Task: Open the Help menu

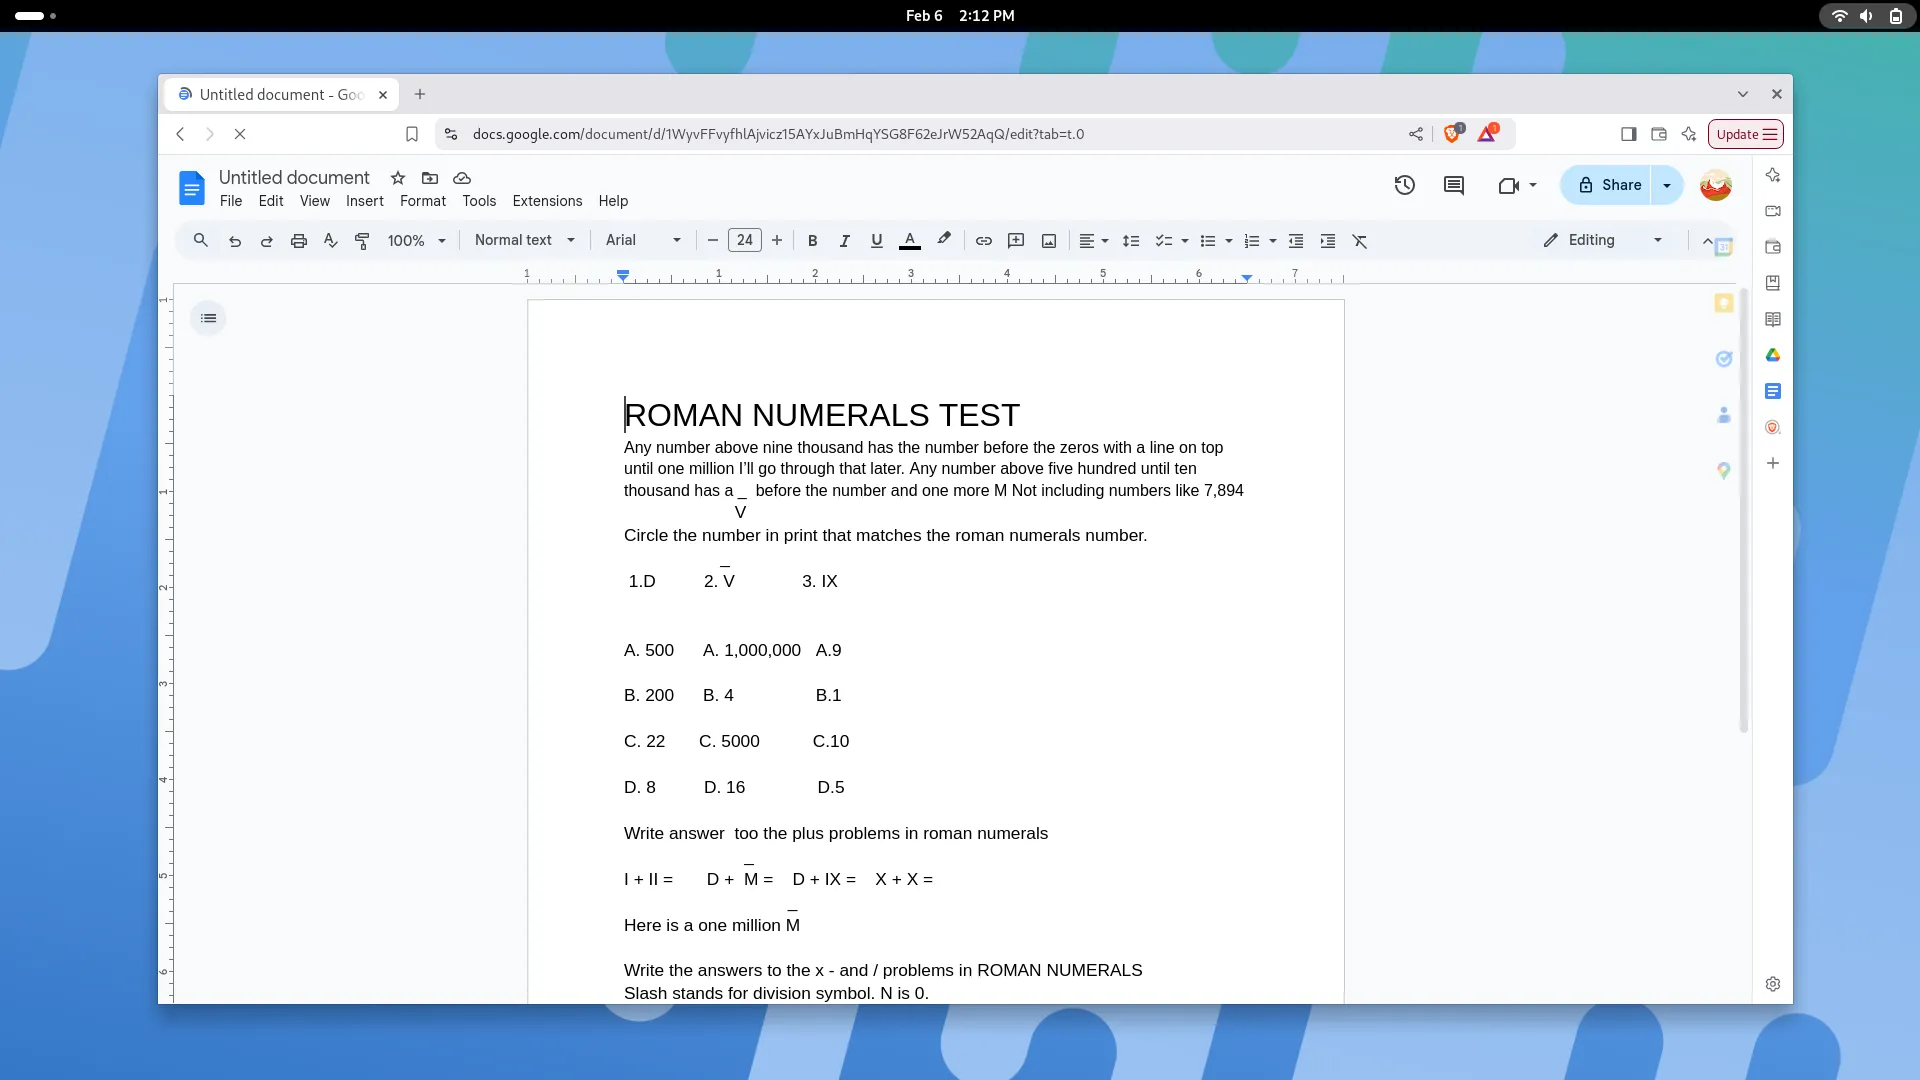Action: click(613, 201)
